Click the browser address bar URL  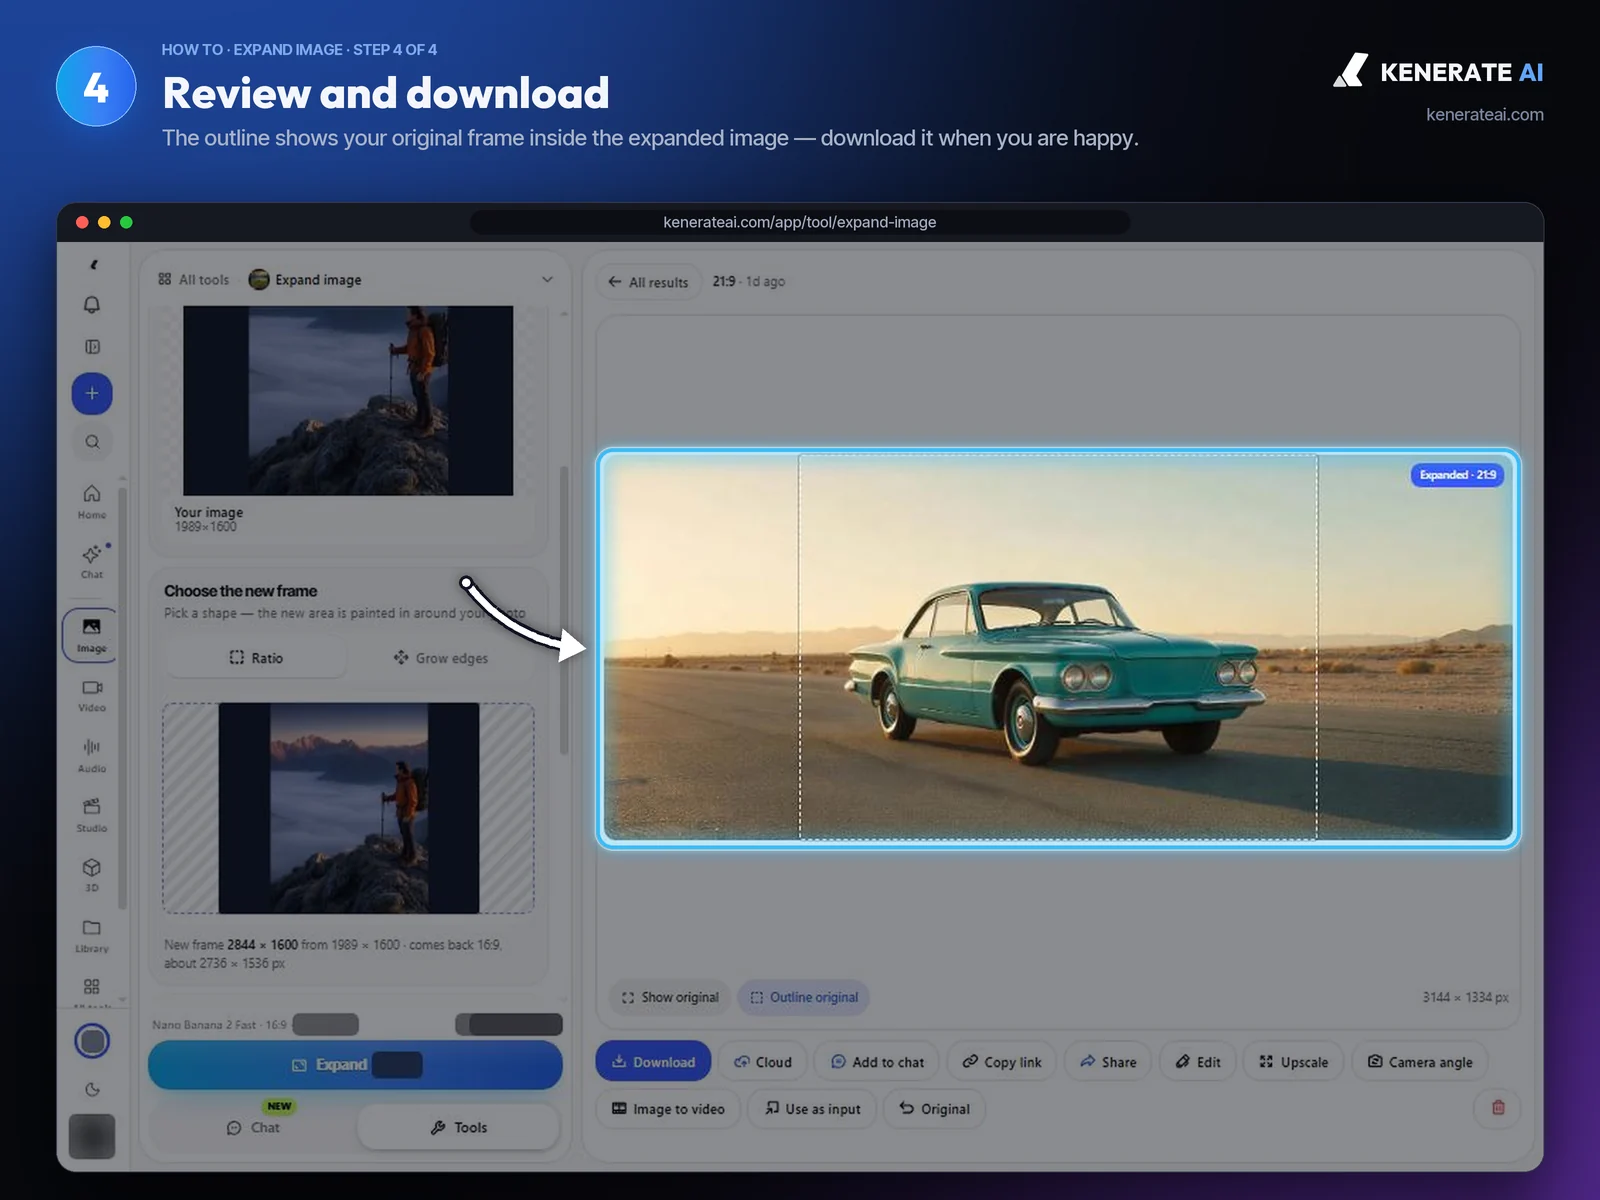click(800, 222)
